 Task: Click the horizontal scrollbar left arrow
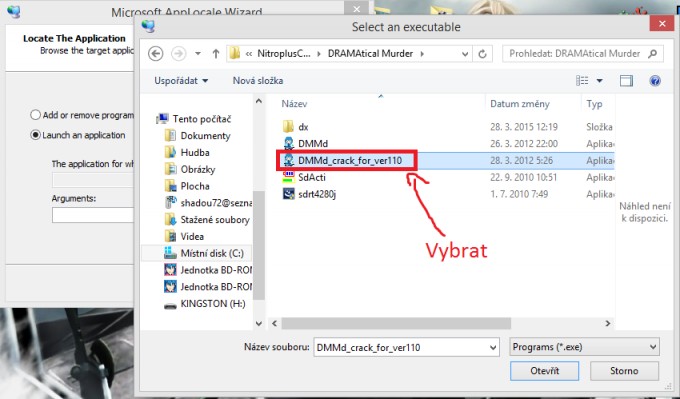click(x=274, y=324)
